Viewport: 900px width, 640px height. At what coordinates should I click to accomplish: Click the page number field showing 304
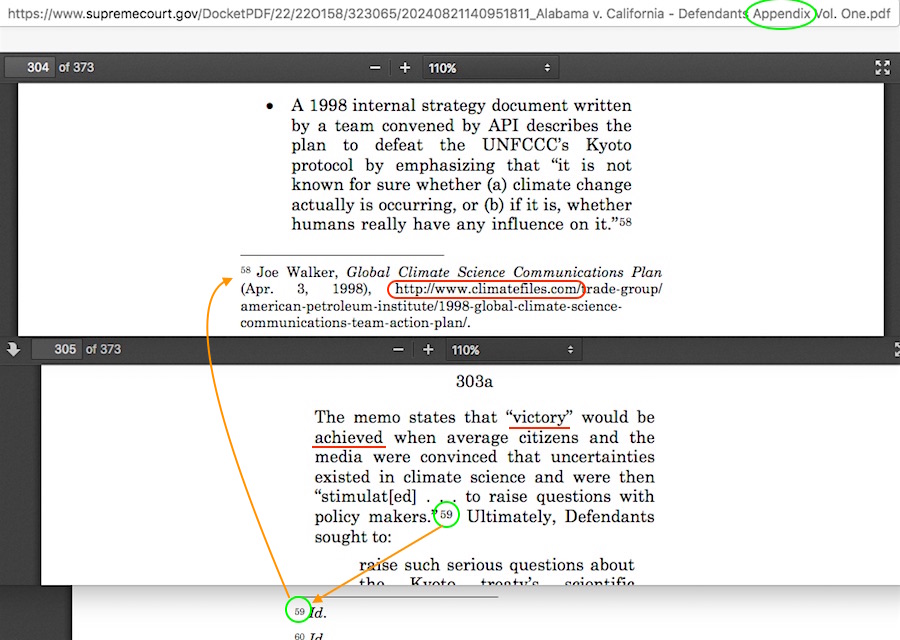click(x=28, y=68)
